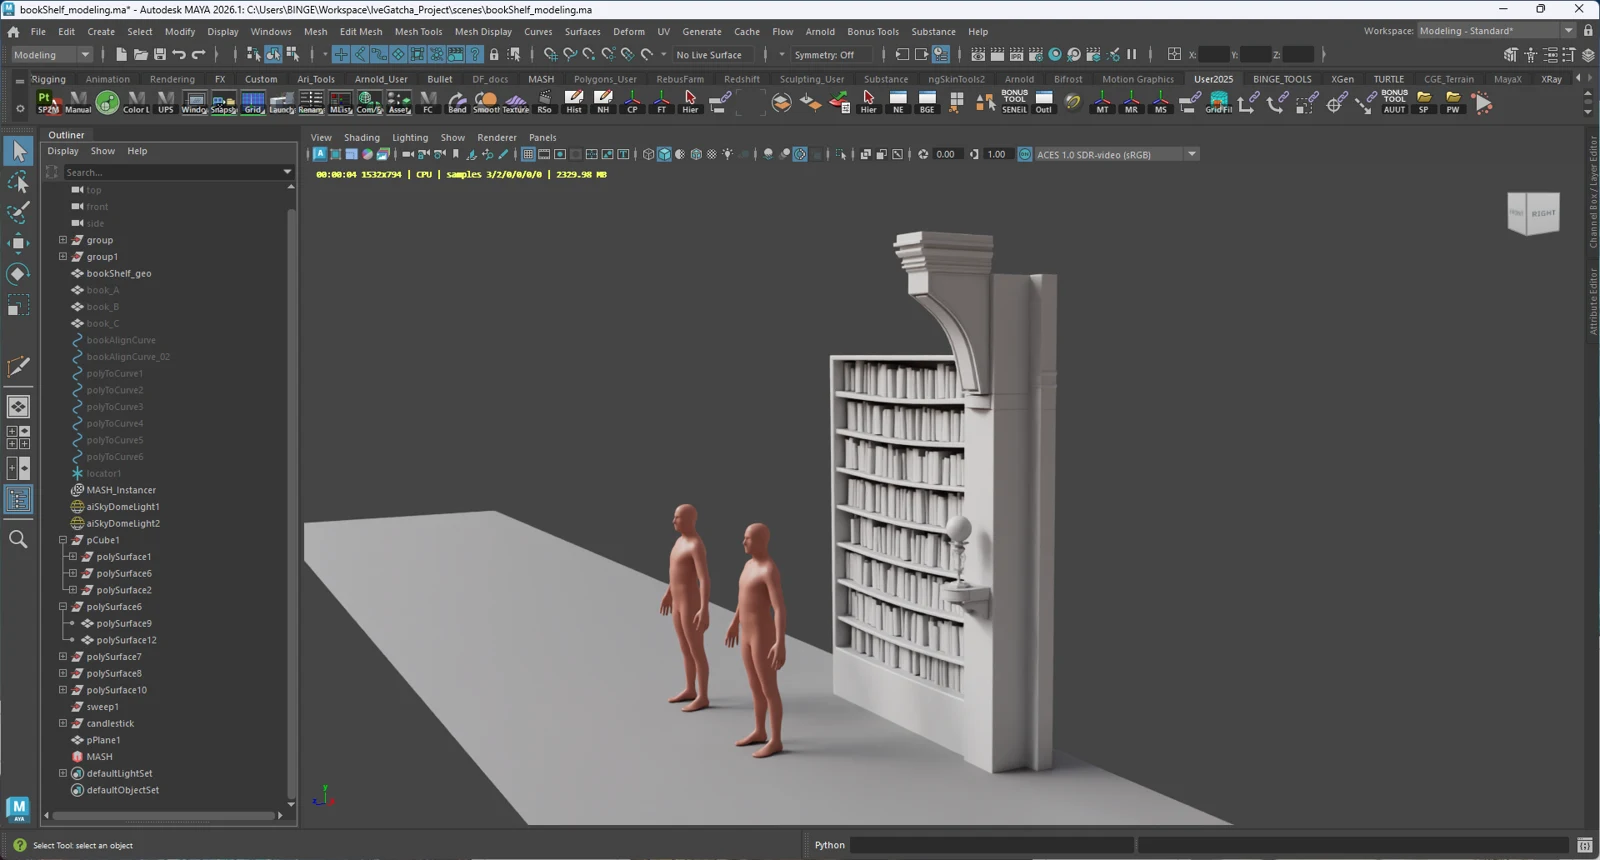The image size is (1600, 860).
Task: Click the New Scene icon in status line
Action: tap(121, 55)
